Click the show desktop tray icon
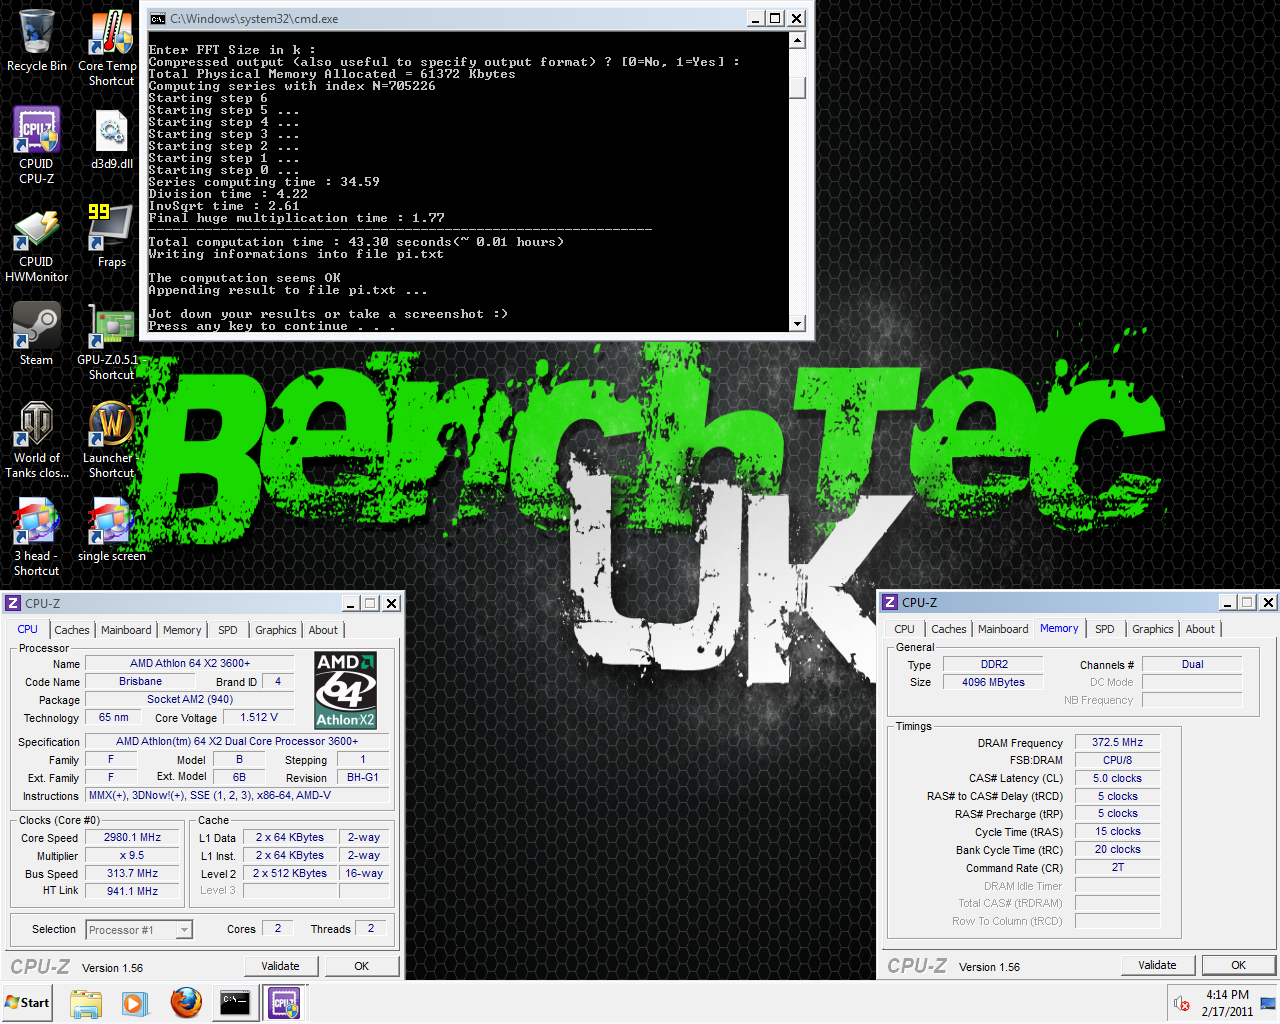 pos(1268,1004)
